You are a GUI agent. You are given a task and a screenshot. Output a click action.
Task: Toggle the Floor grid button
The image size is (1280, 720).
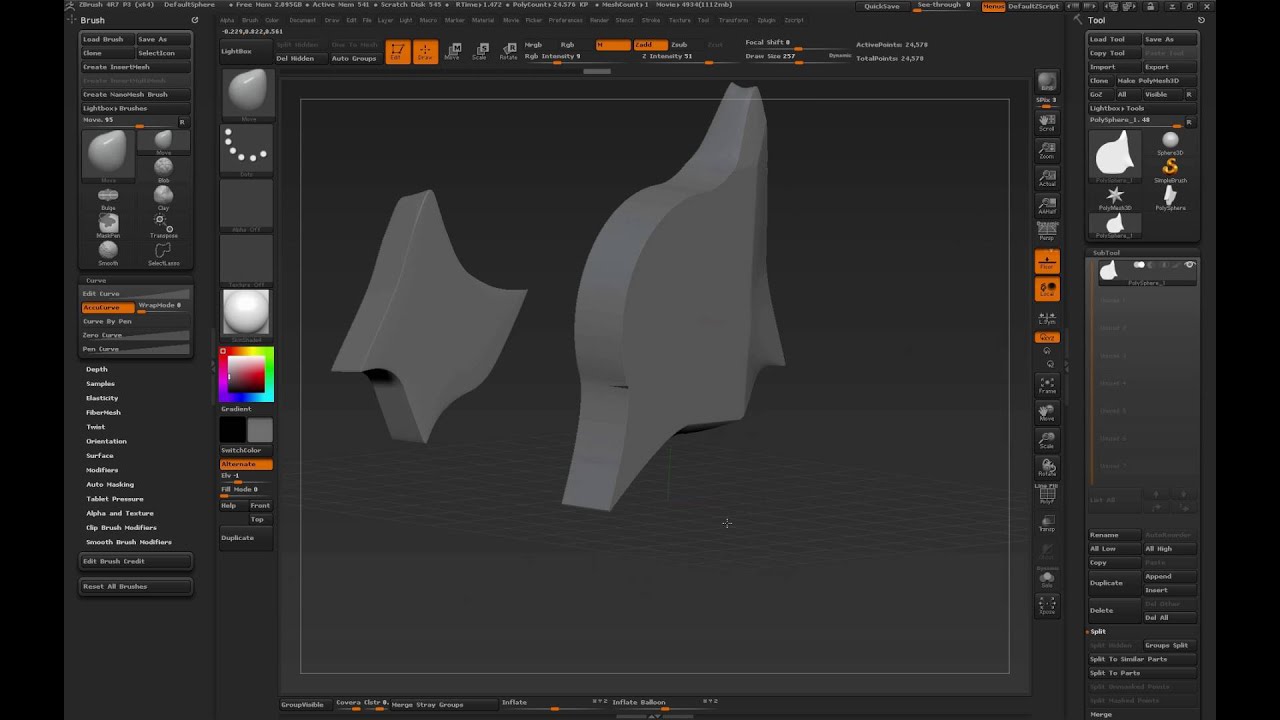click(x=1047, y=262)
